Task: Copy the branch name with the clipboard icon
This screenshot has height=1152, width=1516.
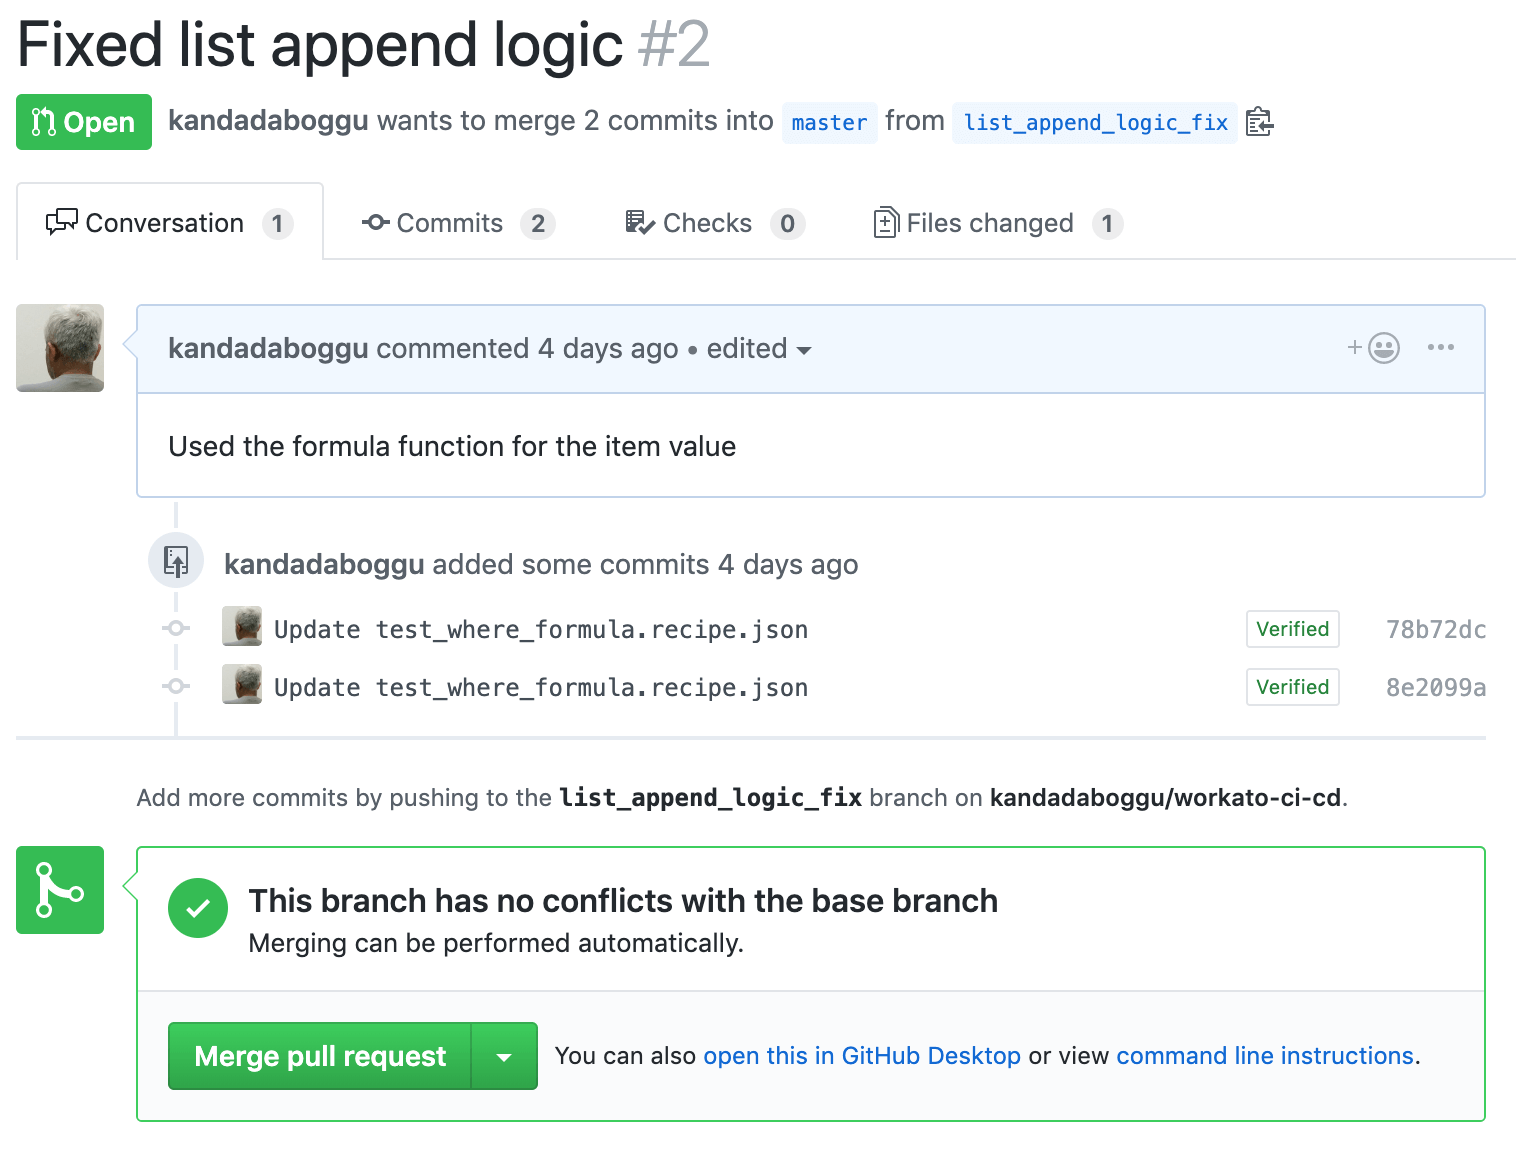Action: point(1259,122)
